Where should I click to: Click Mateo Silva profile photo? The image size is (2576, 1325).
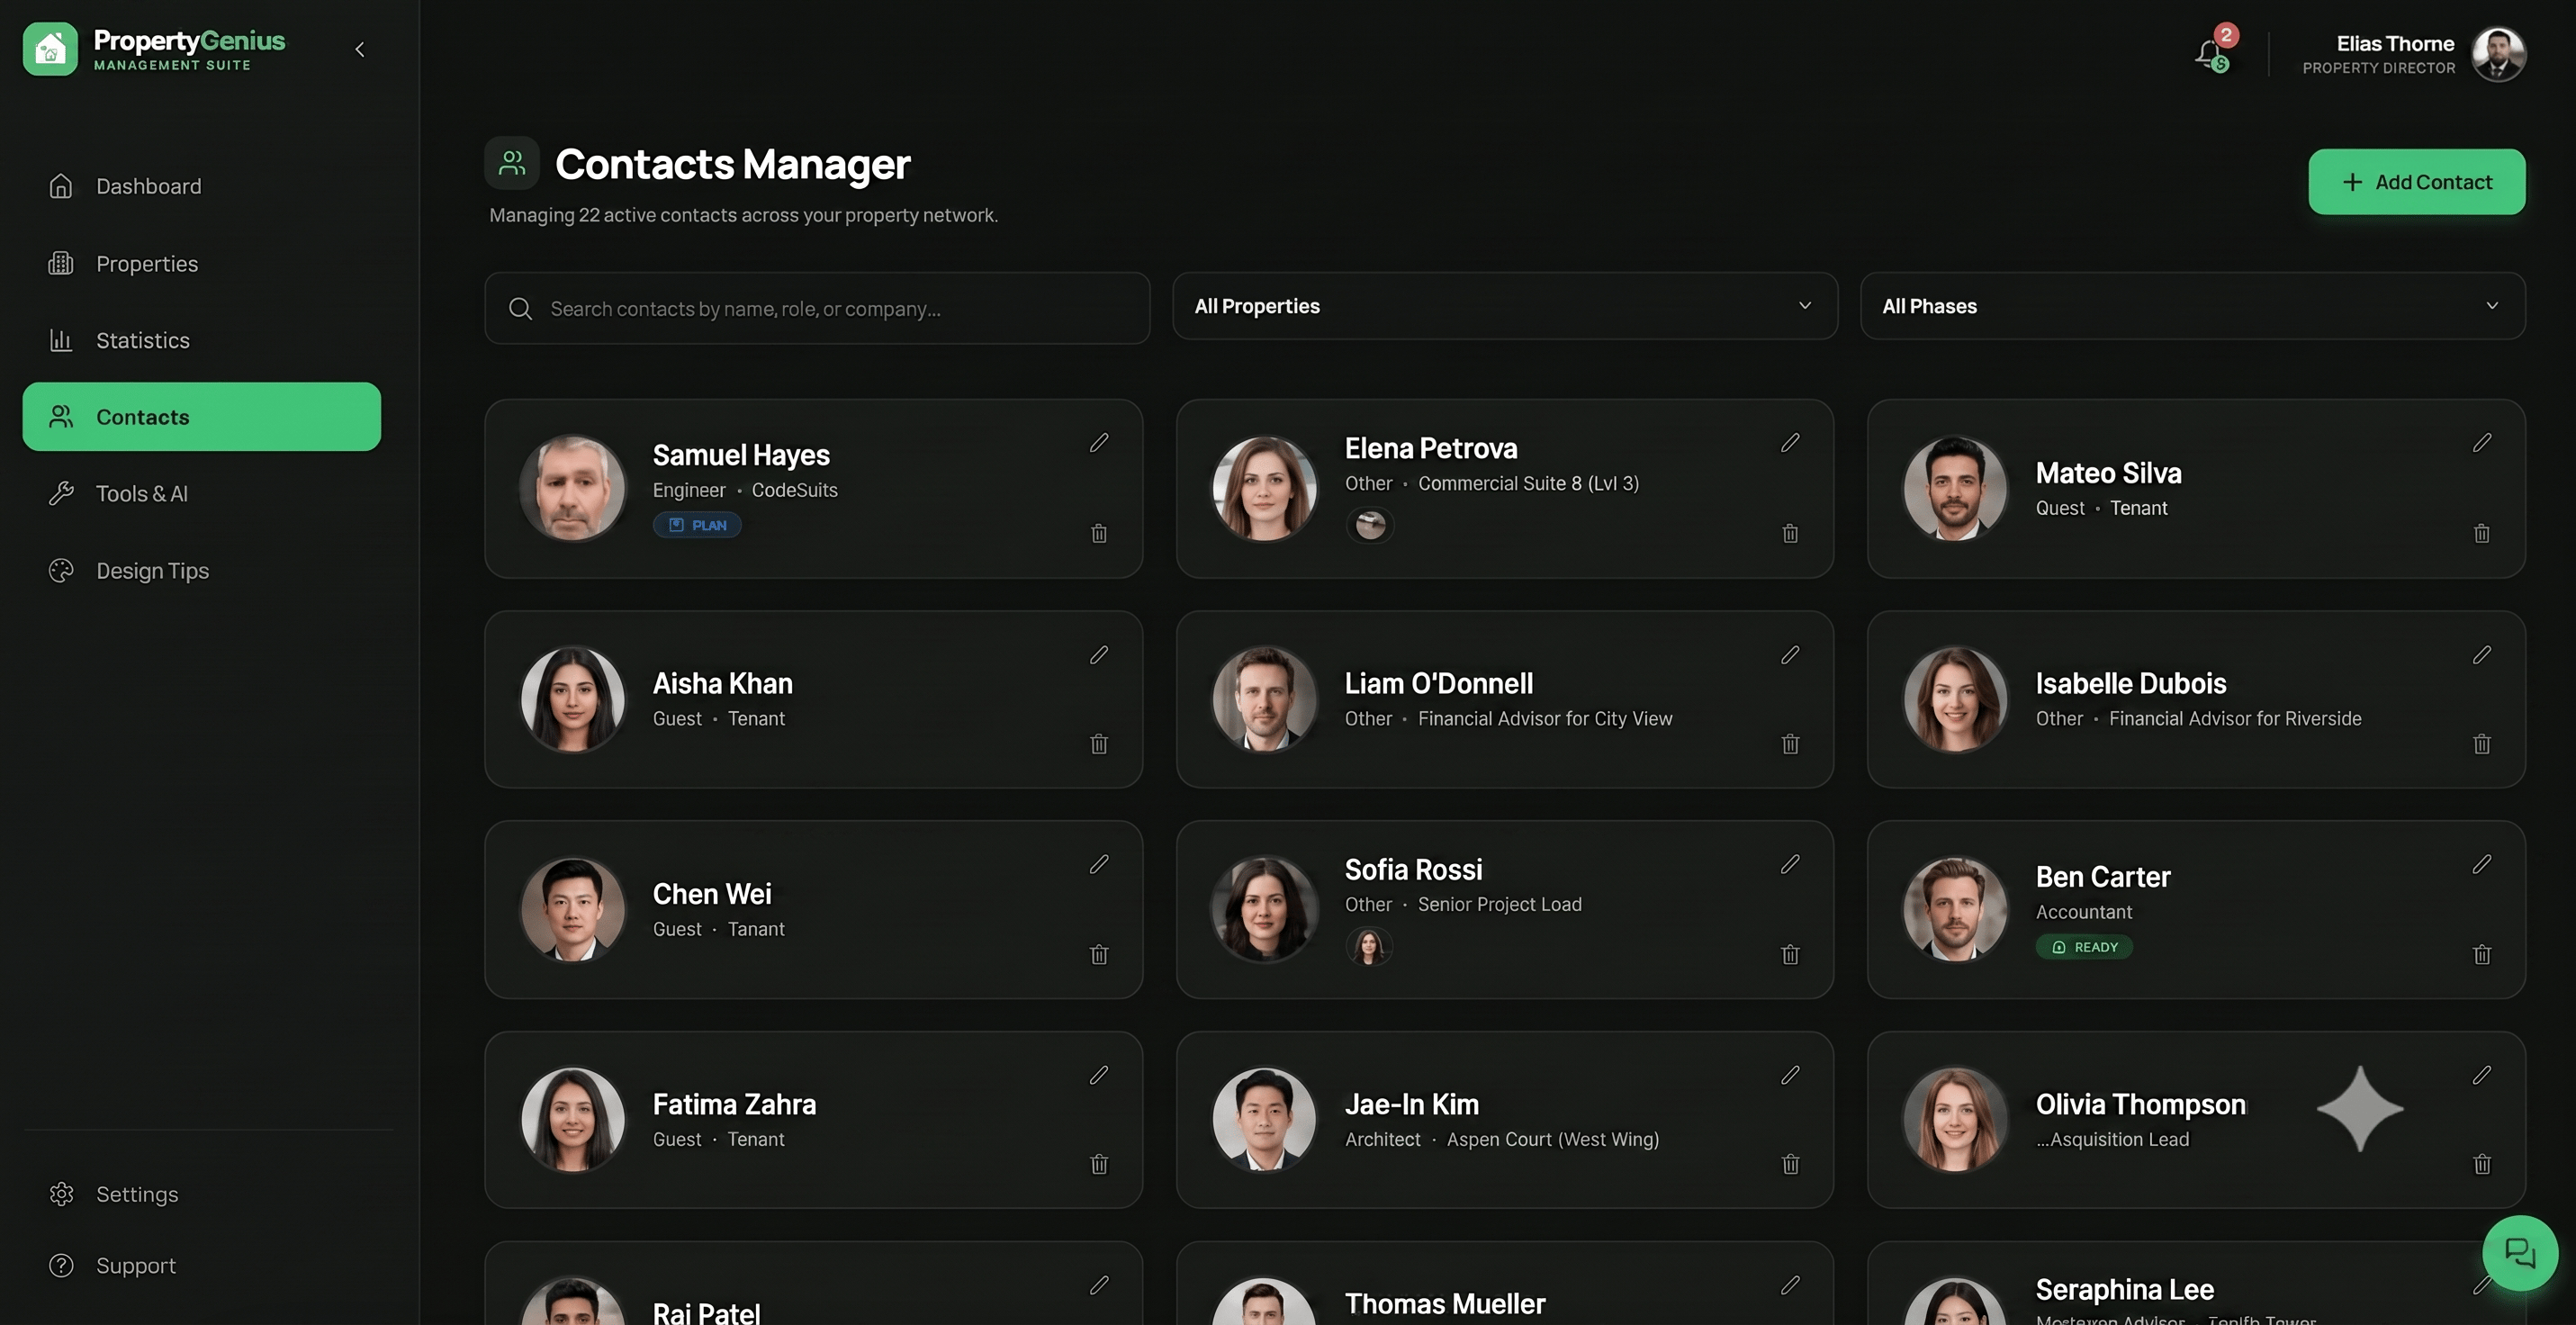click(x=1955, y=488)
